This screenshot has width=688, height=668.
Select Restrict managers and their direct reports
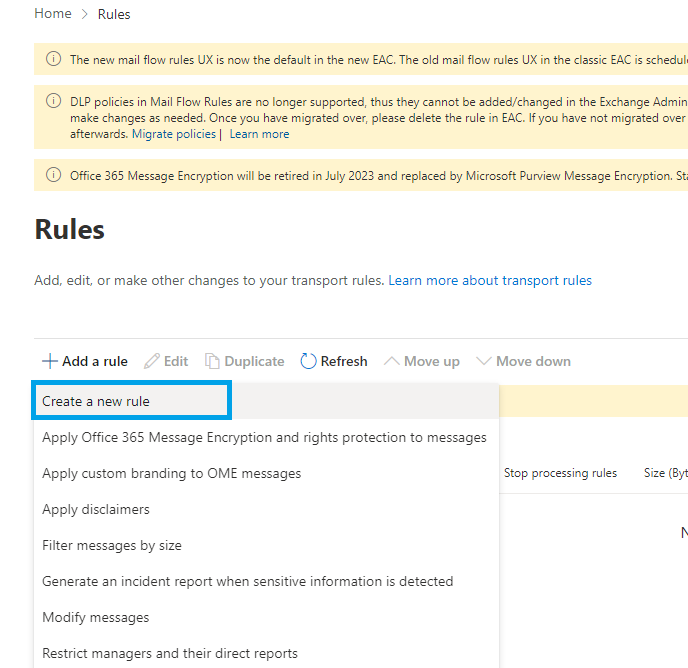click(170, 653)
